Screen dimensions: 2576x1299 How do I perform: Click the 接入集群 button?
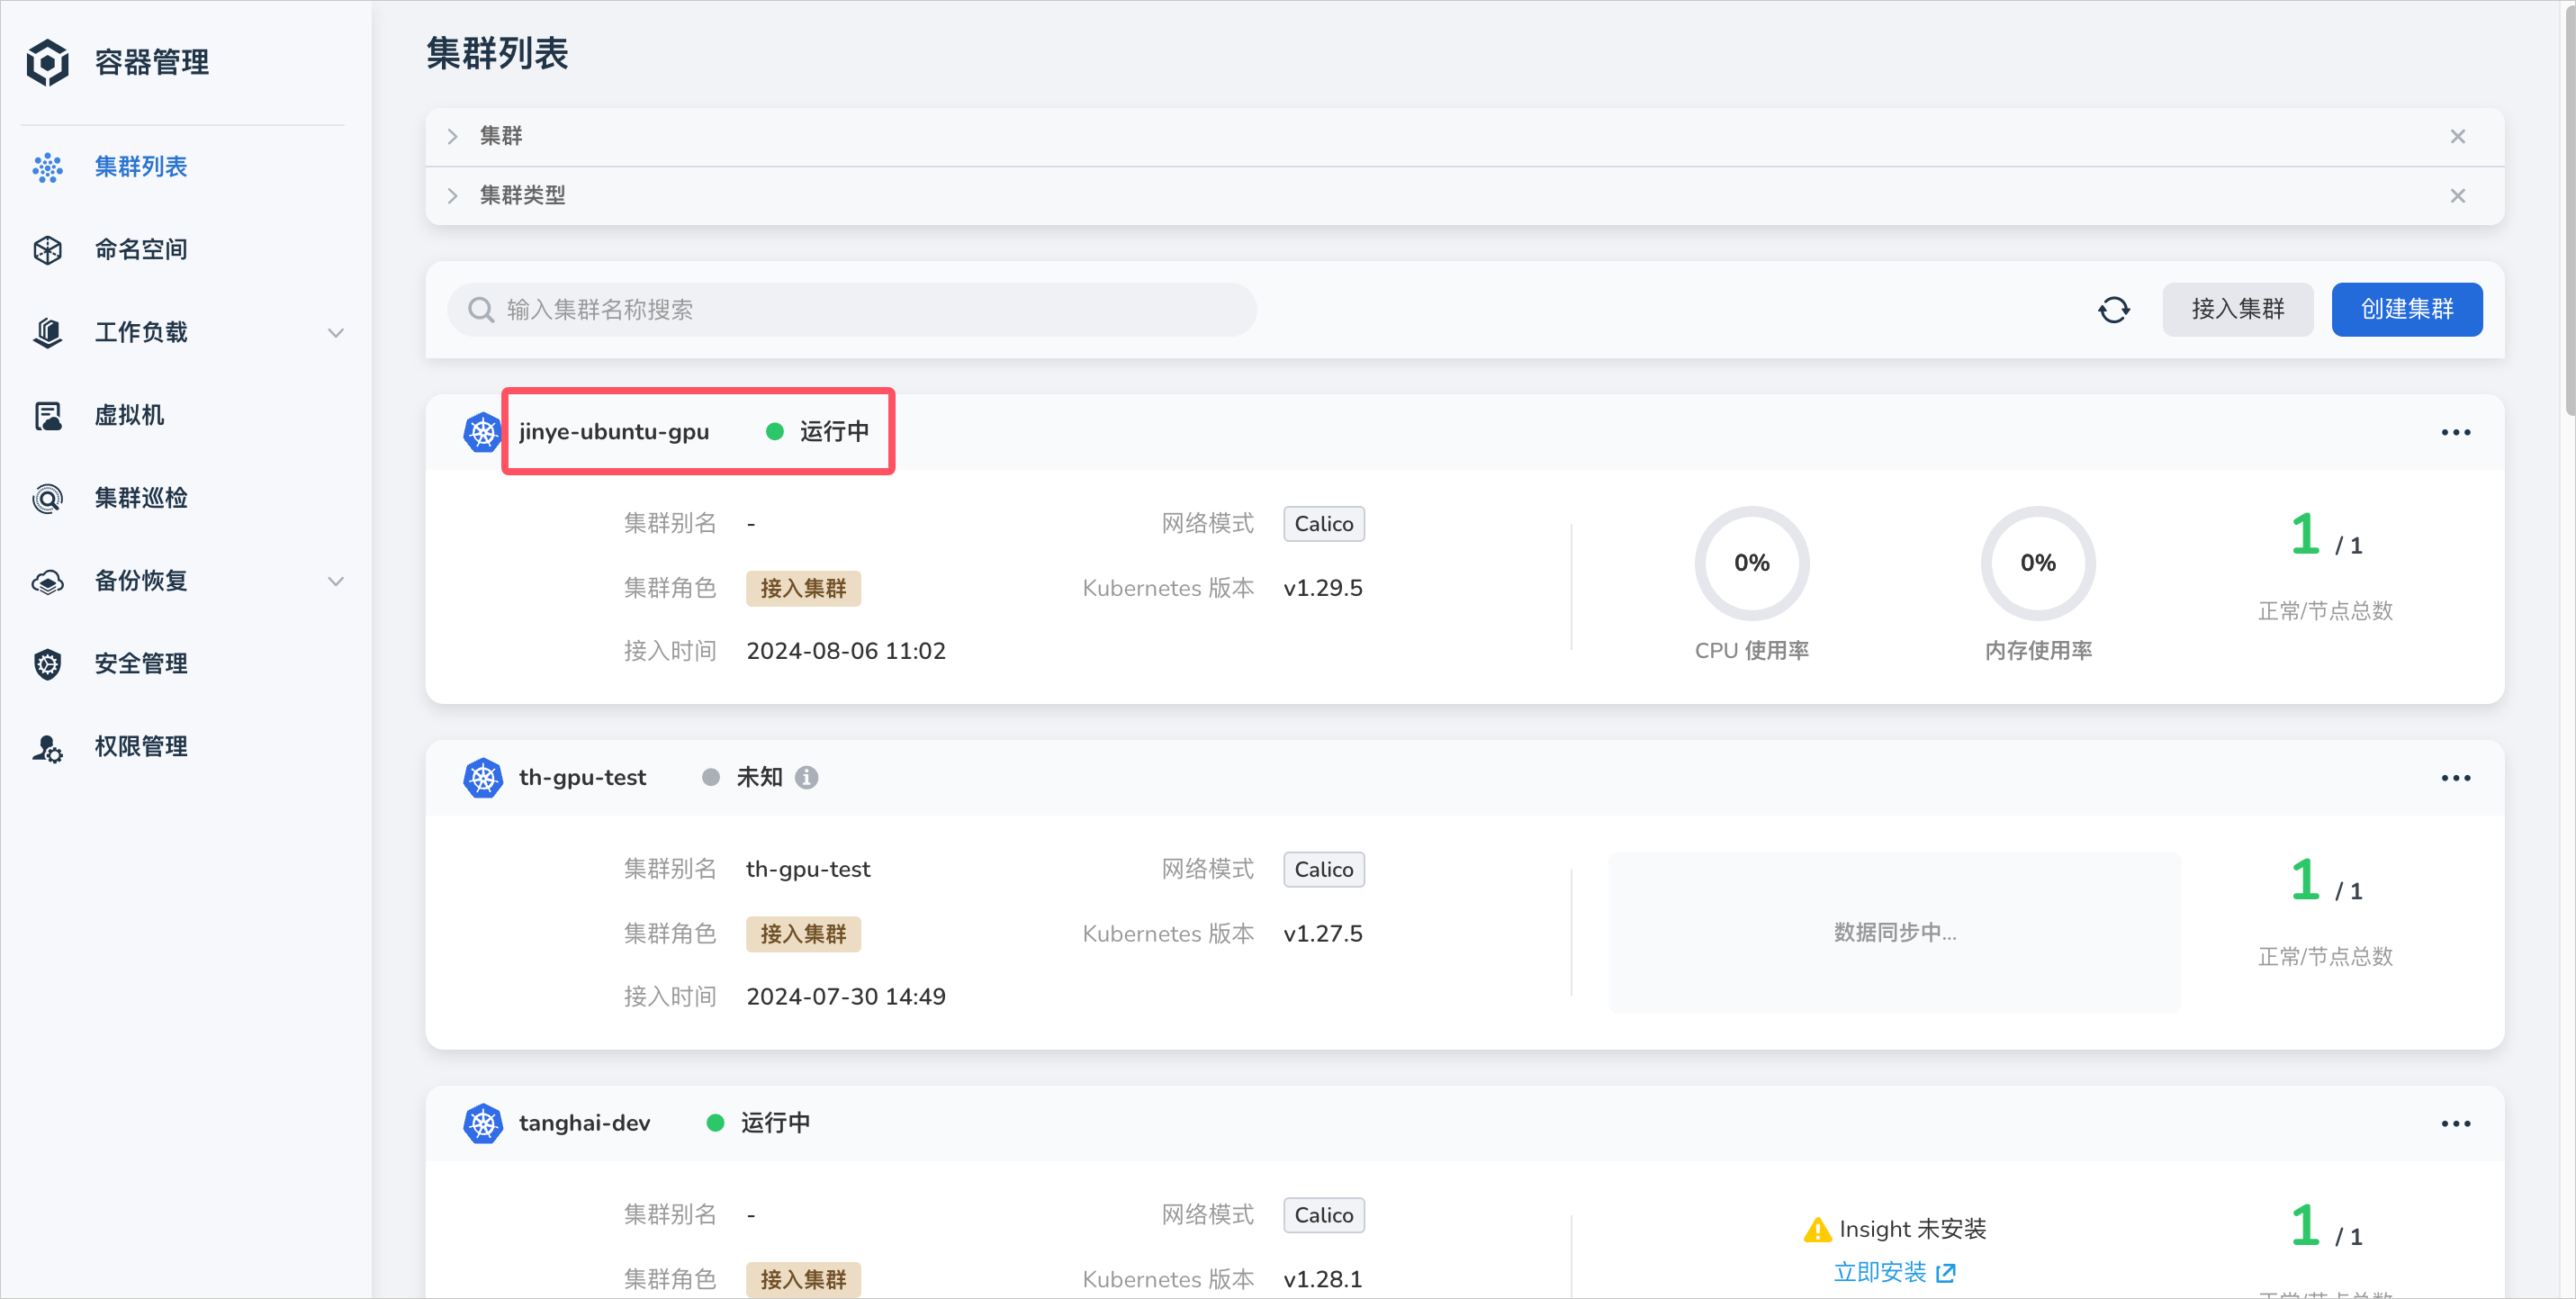point(2237,310)
